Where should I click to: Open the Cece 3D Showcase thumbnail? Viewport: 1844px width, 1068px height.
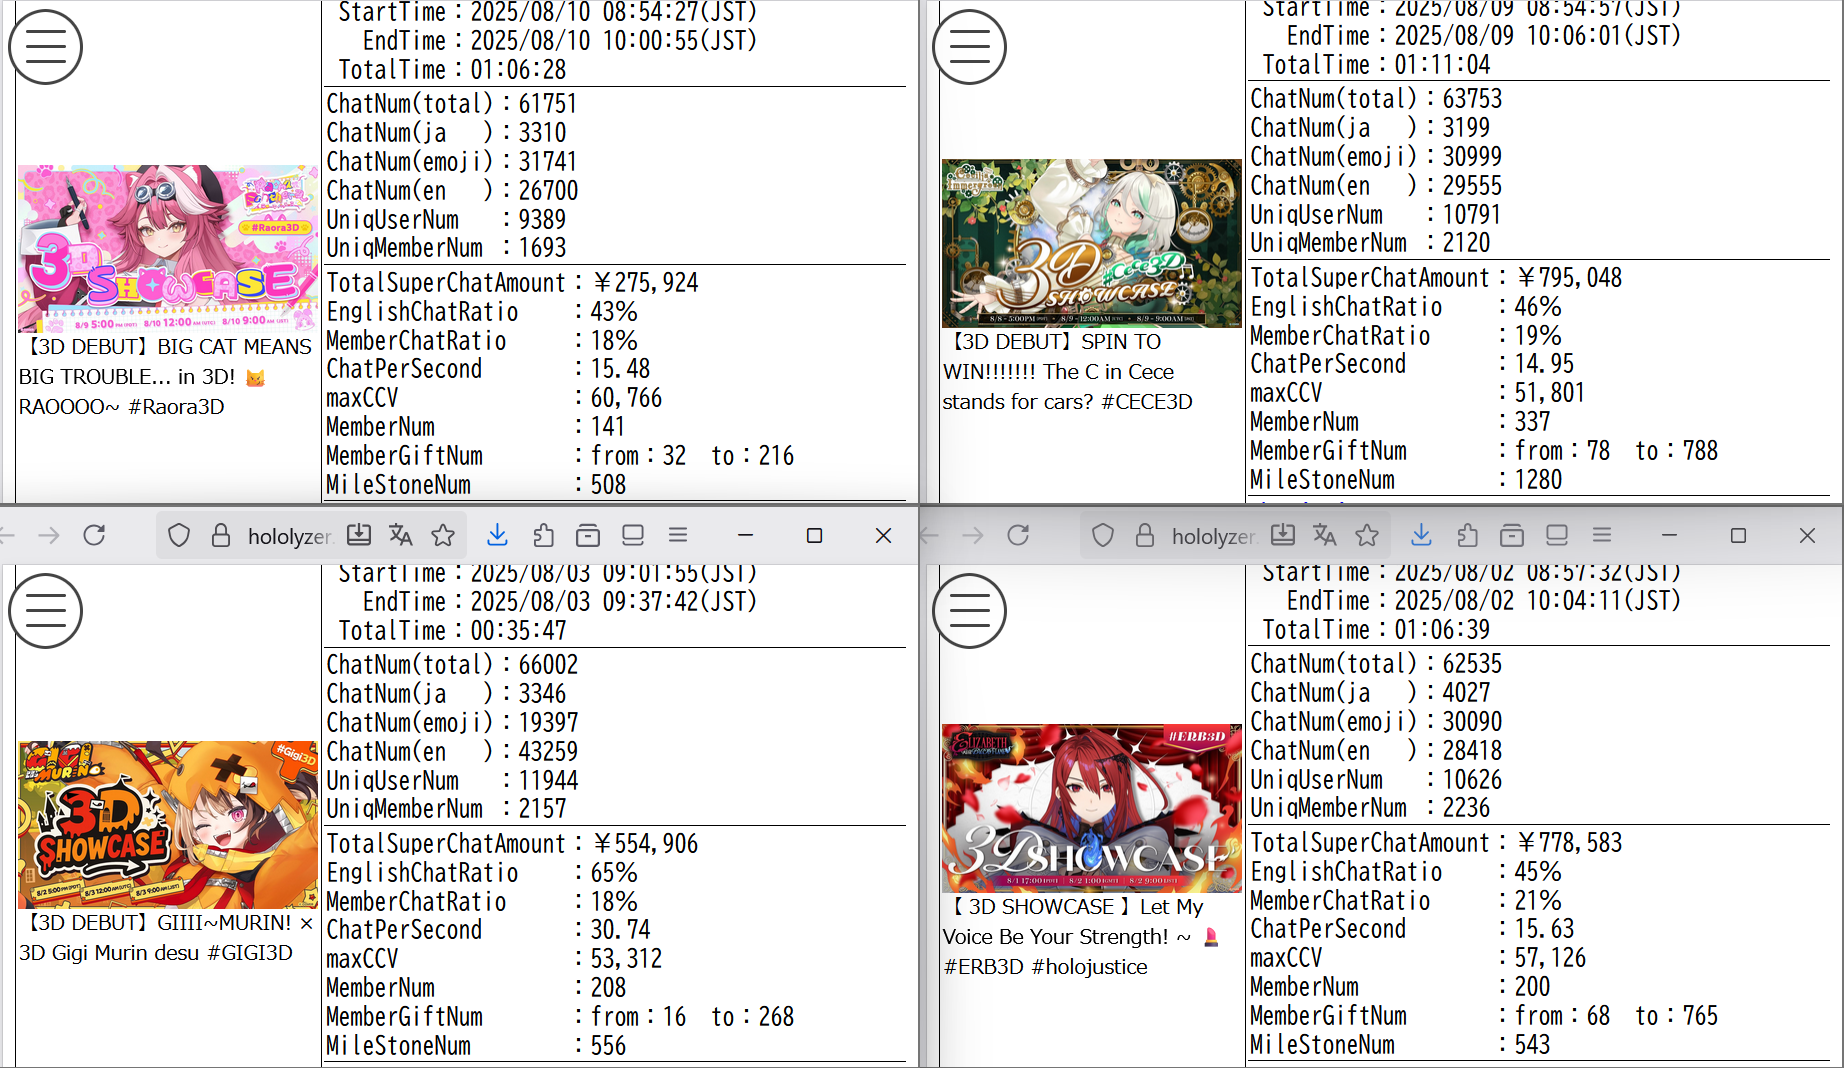coord(1092,243)
